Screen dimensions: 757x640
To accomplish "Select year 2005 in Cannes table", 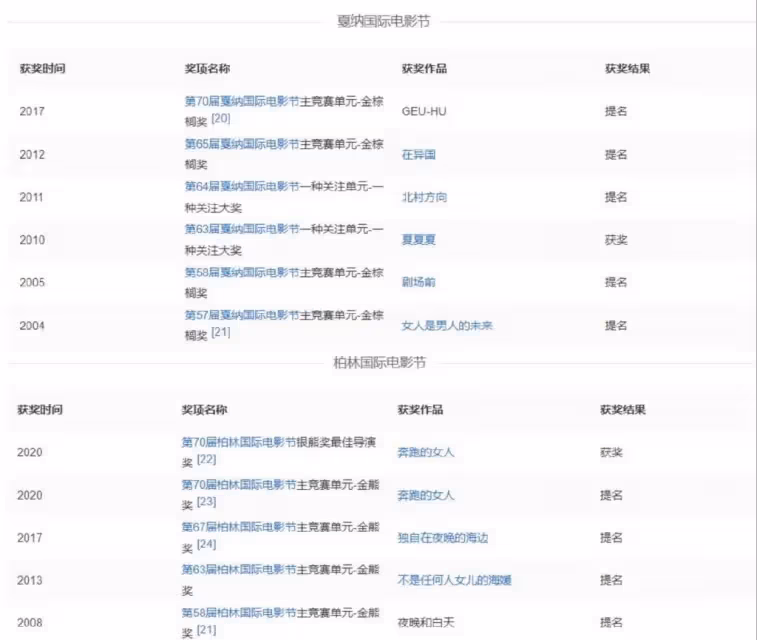I will [32, 282].
